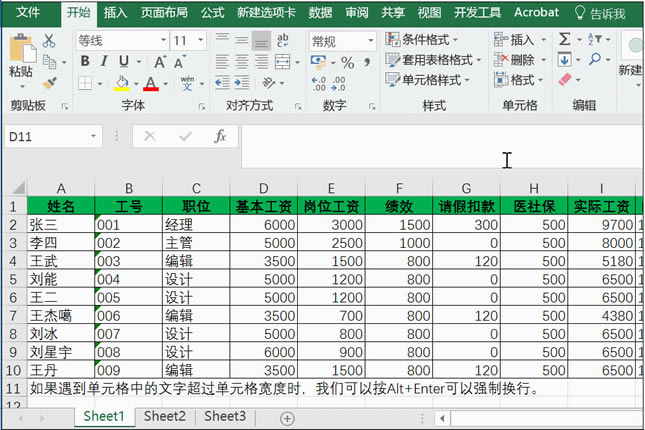This screenshot has width=645, height=430.
Task: Click Clear eraser icon
Action: tap(565, 79)
